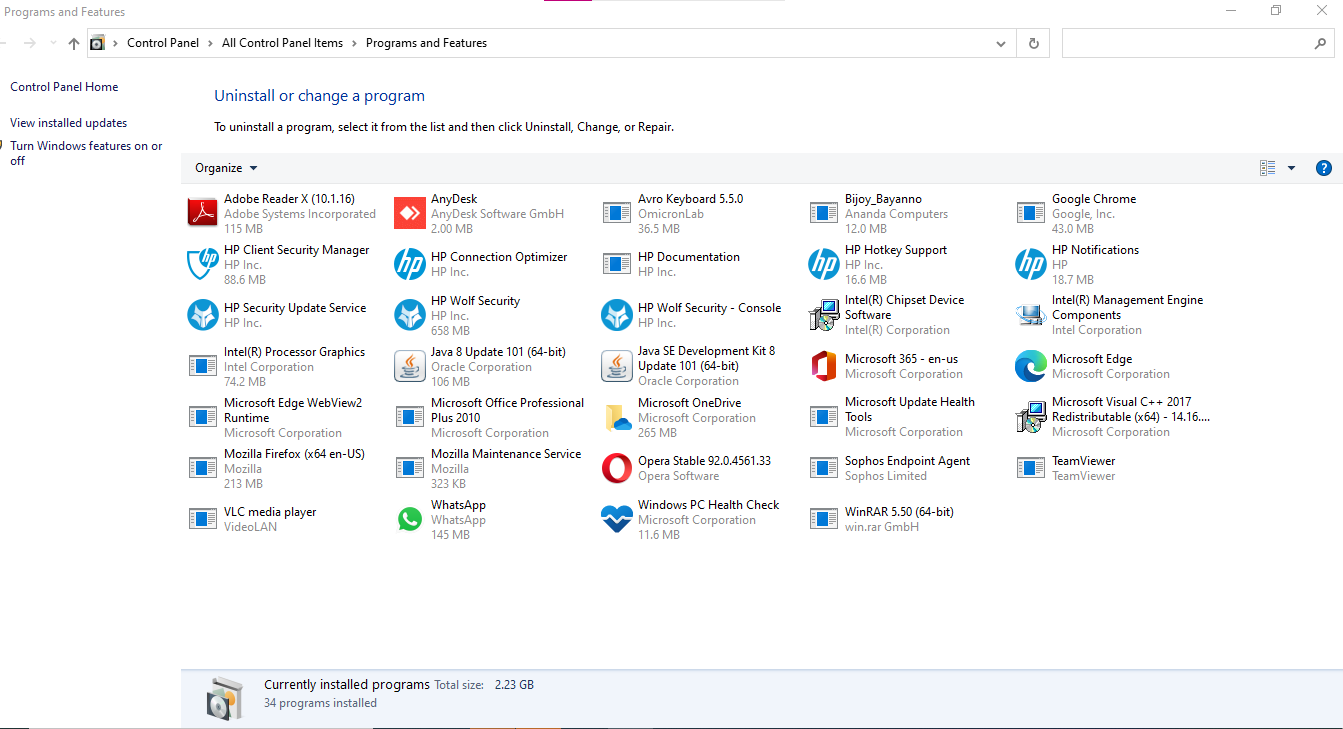The height and width of the screenshot is (729, 1343).
Task: Select the Intel(R) Chipset Device Software icon
Action: click(824, 315)
